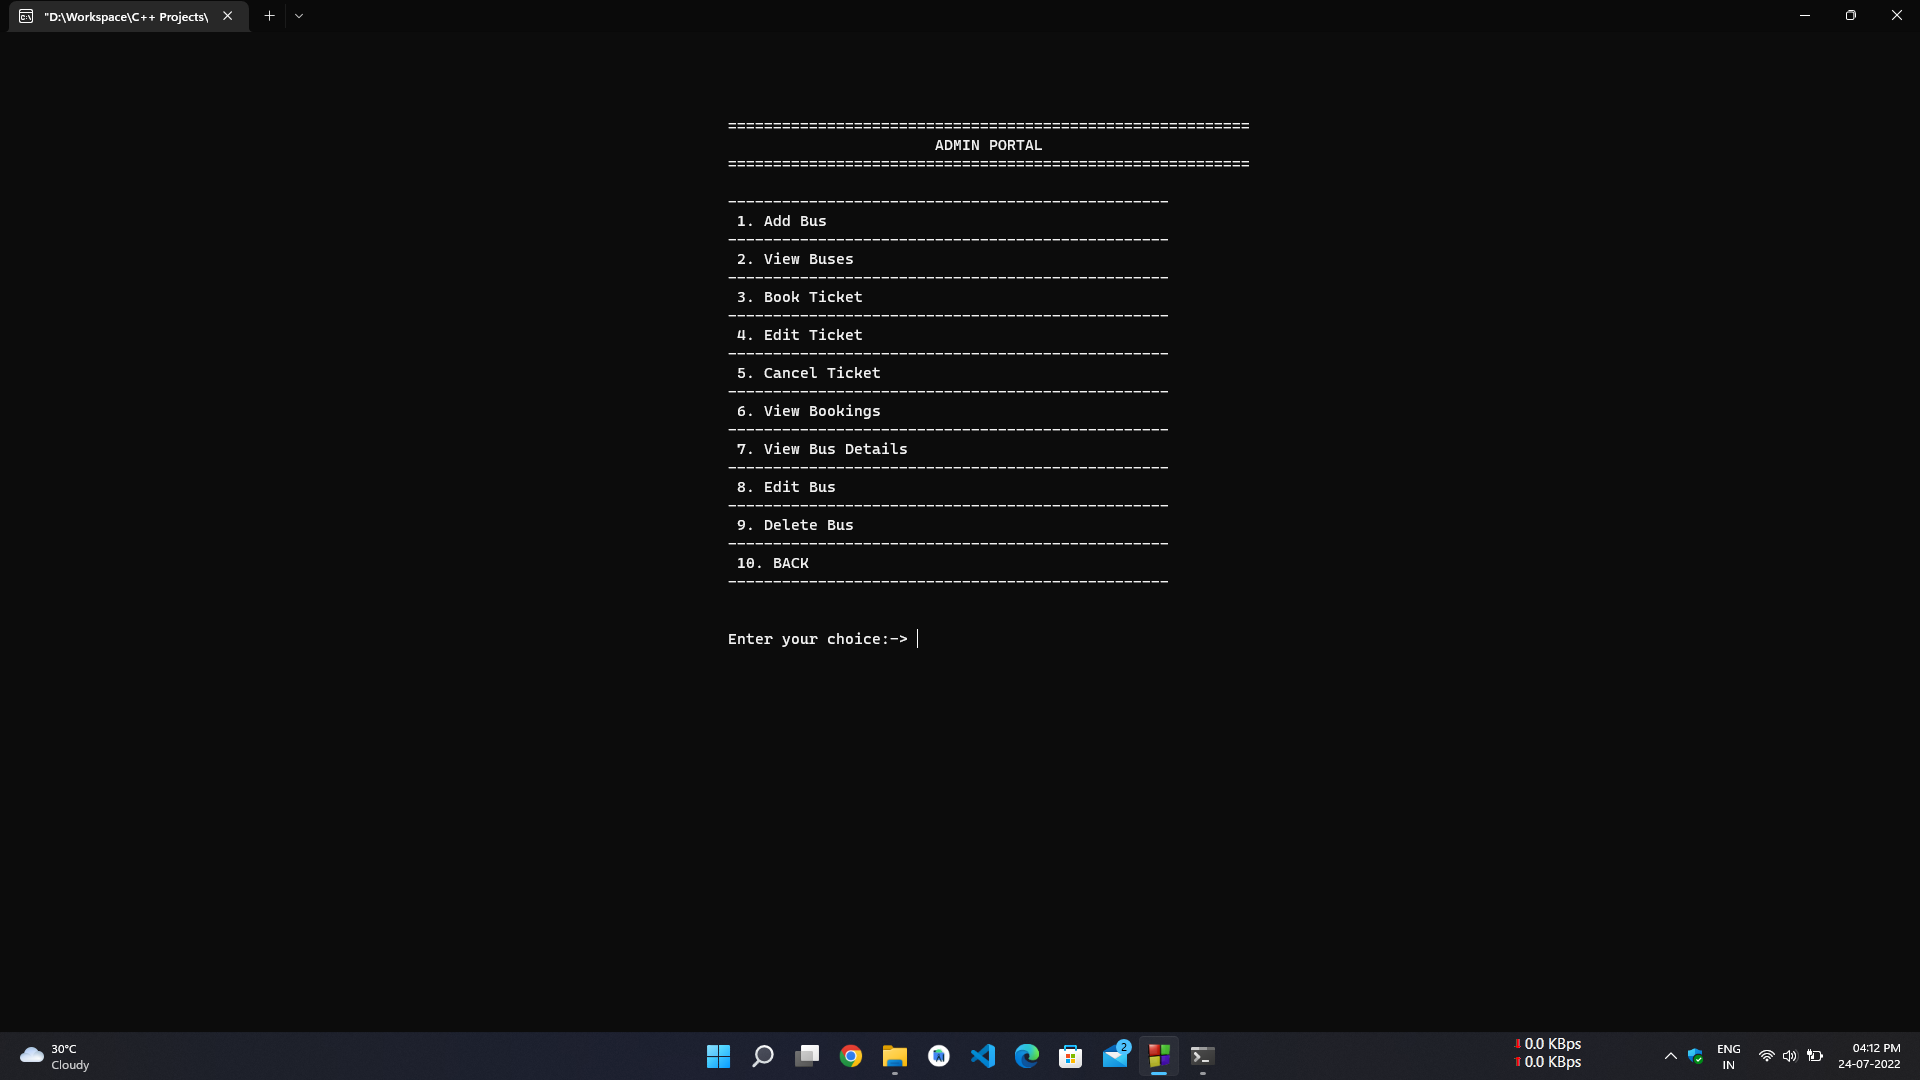The width and height of the screenshot is (1920, 1080).
Task: Open File Explorer from taskbar
Action: 895,1056
